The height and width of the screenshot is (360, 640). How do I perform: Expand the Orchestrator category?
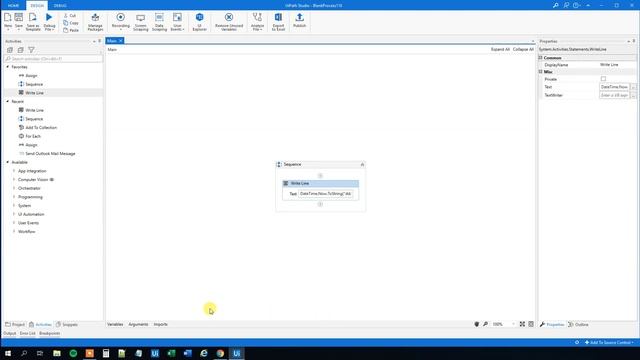tap(14, 188)
